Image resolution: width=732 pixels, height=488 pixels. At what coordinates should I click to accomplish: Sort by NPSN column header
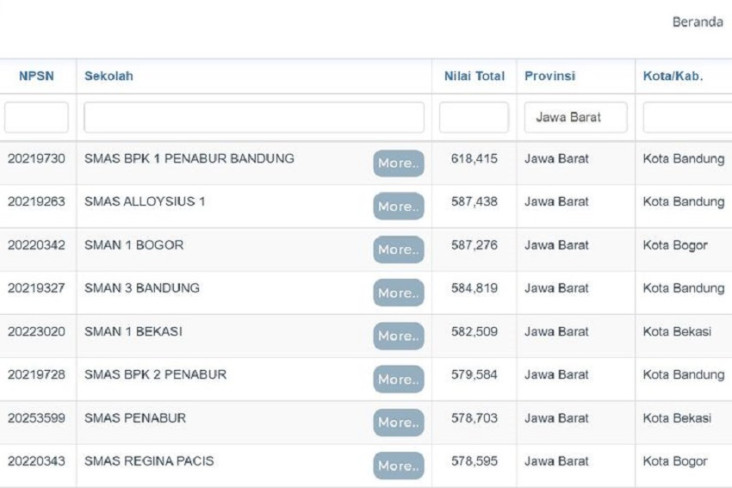[36, 76]
